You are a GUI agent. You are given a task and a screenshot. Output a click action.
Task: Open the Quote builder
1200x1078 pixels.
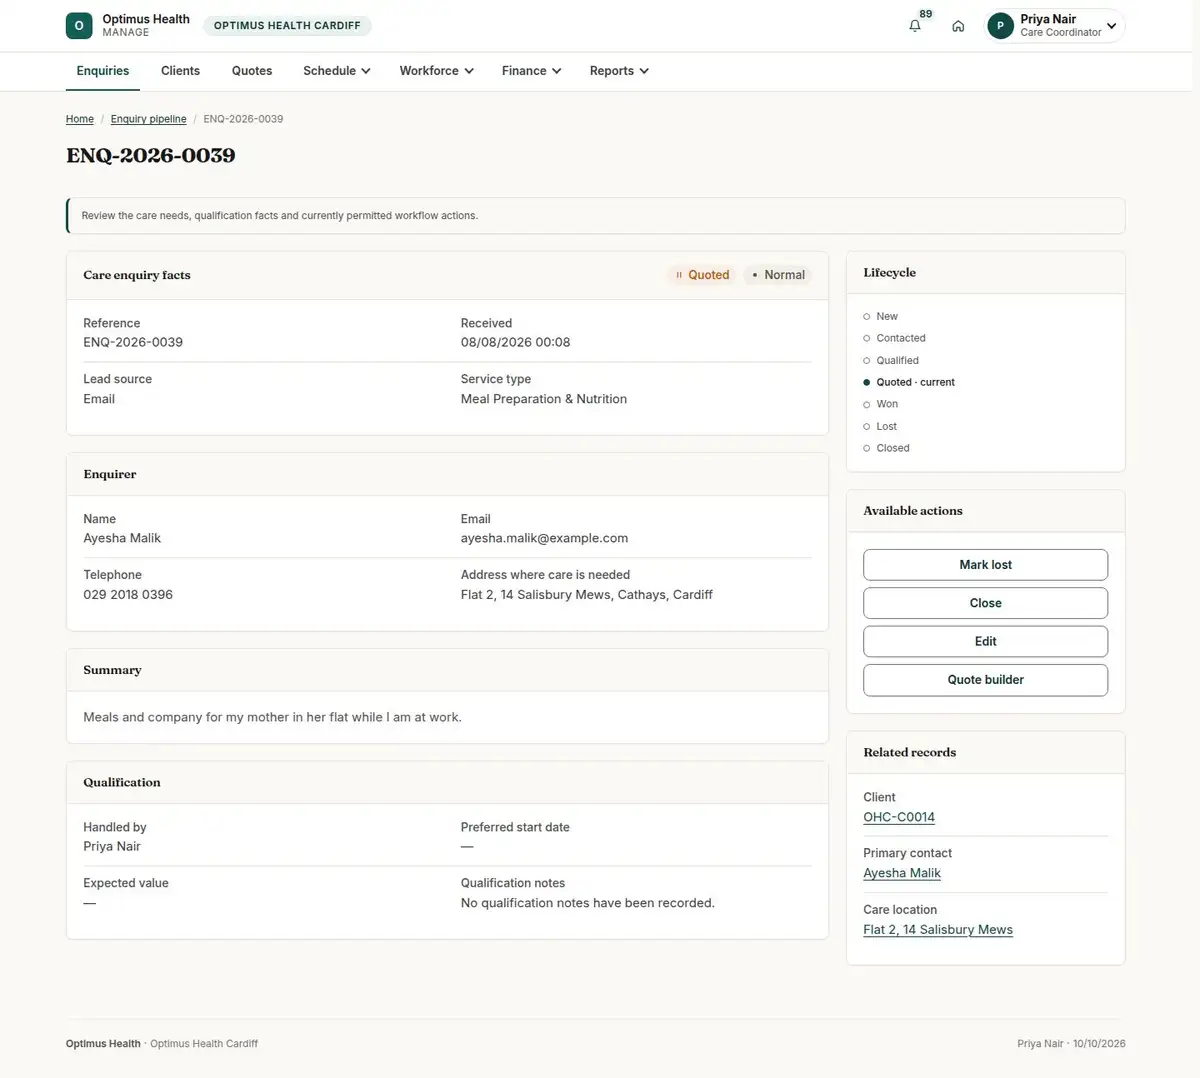986,680
